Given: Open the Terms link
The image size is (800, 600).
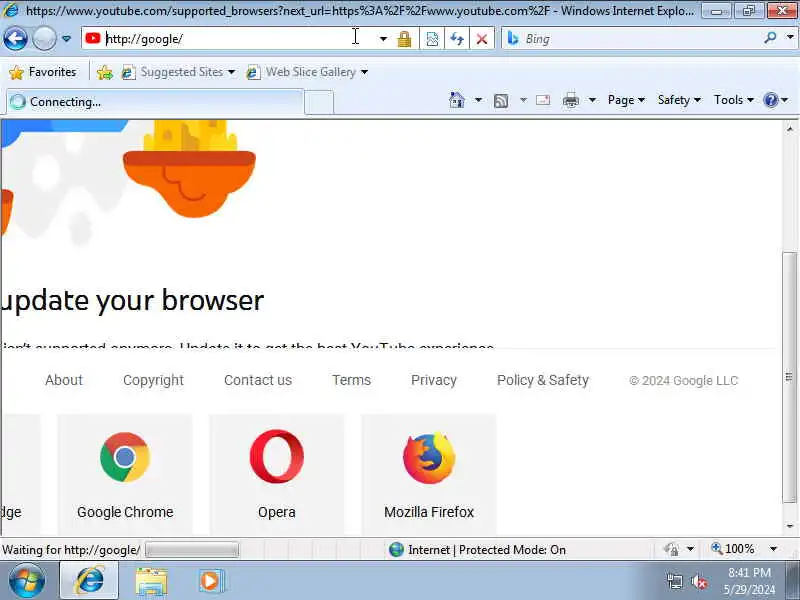Looking at the screenshot, I should click(x=352, y=380).
